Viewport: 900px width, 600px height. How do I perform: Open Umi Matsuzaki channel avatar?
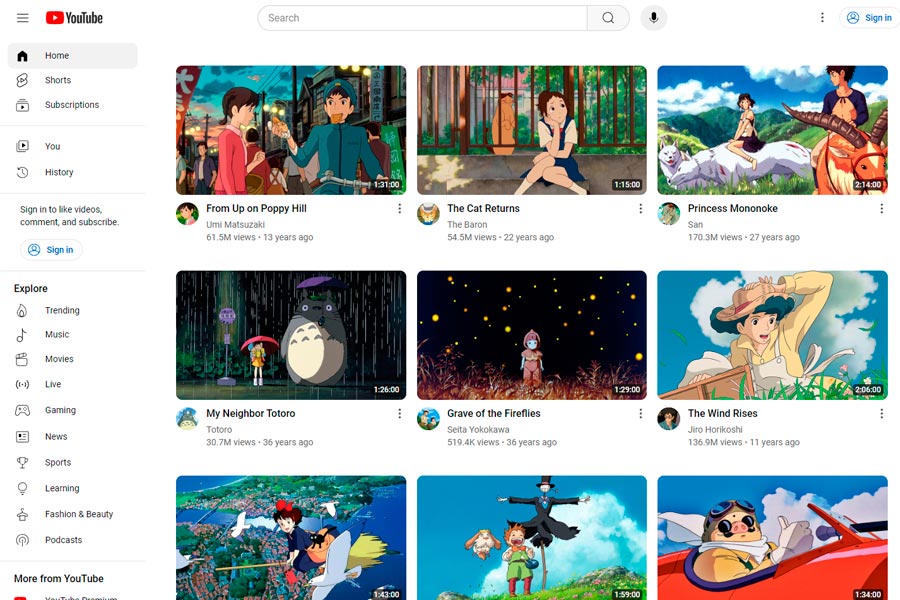tap(187, 214)
